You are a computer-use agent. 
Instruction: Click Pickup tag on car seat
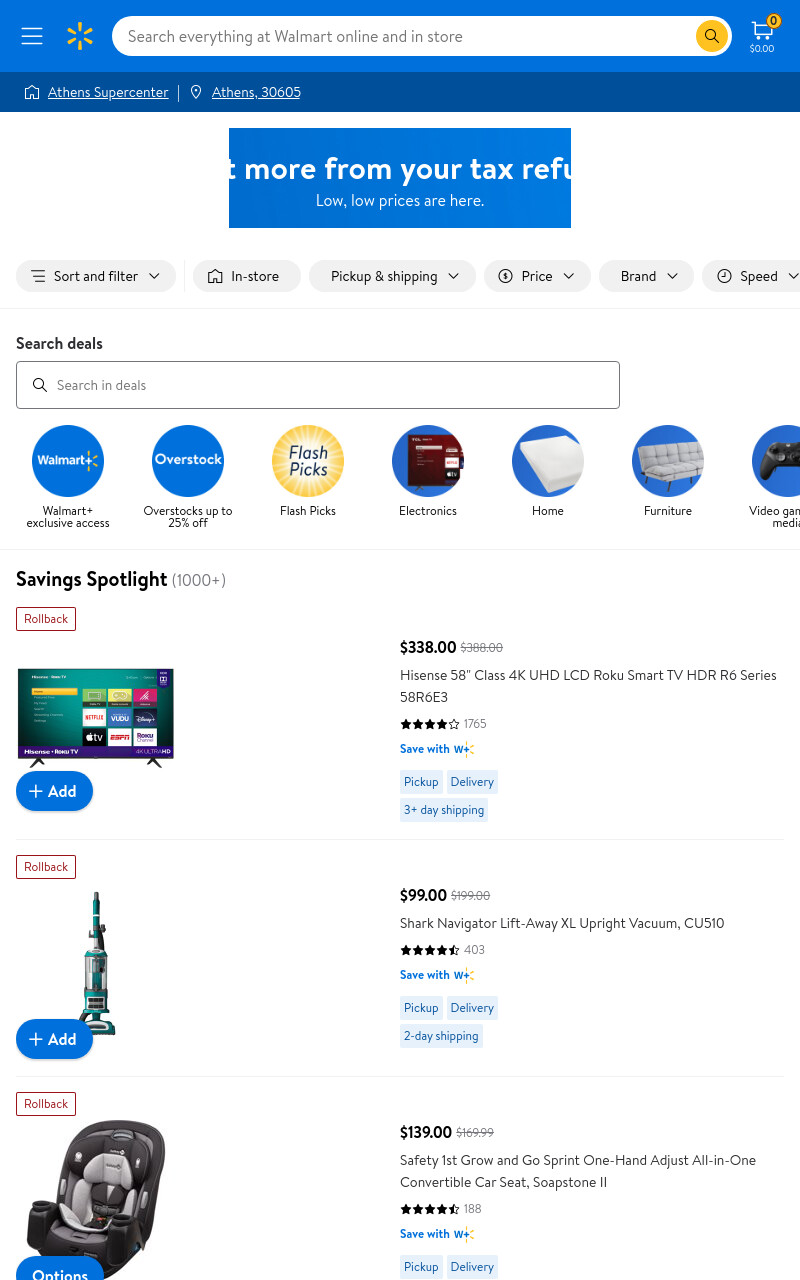coord(421,1267)
